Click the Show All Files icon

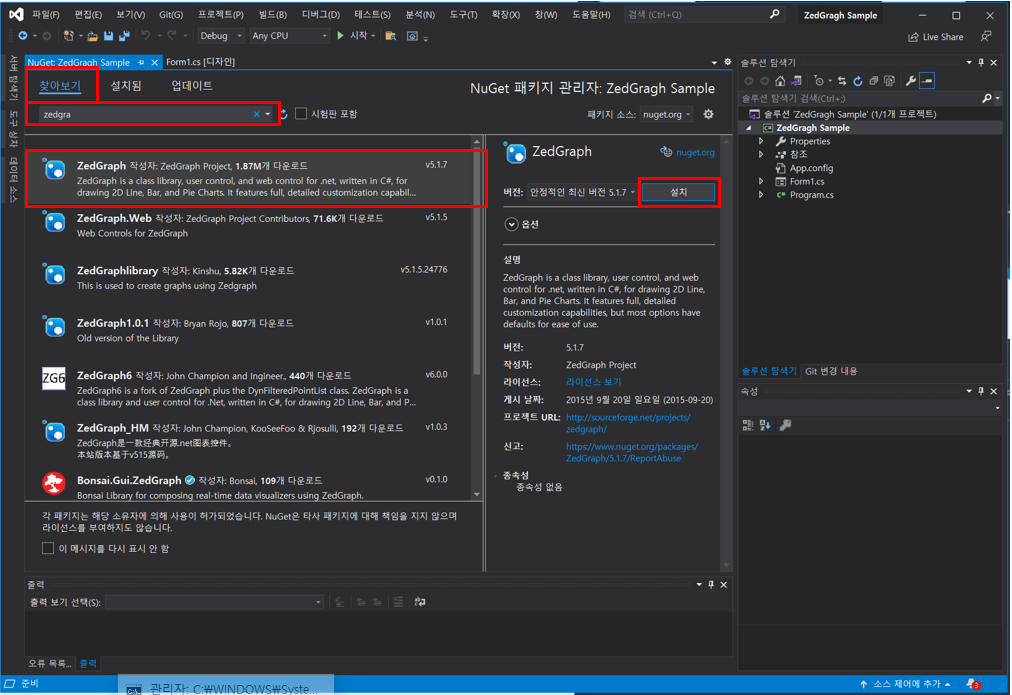pos(889,81)
